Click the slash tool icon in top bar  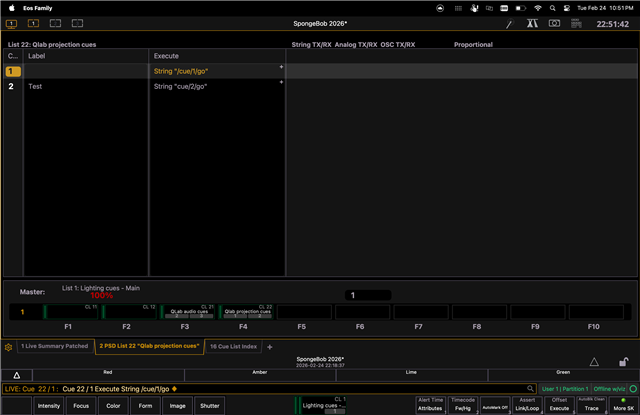pyautogui.click(x=508, y=21)
